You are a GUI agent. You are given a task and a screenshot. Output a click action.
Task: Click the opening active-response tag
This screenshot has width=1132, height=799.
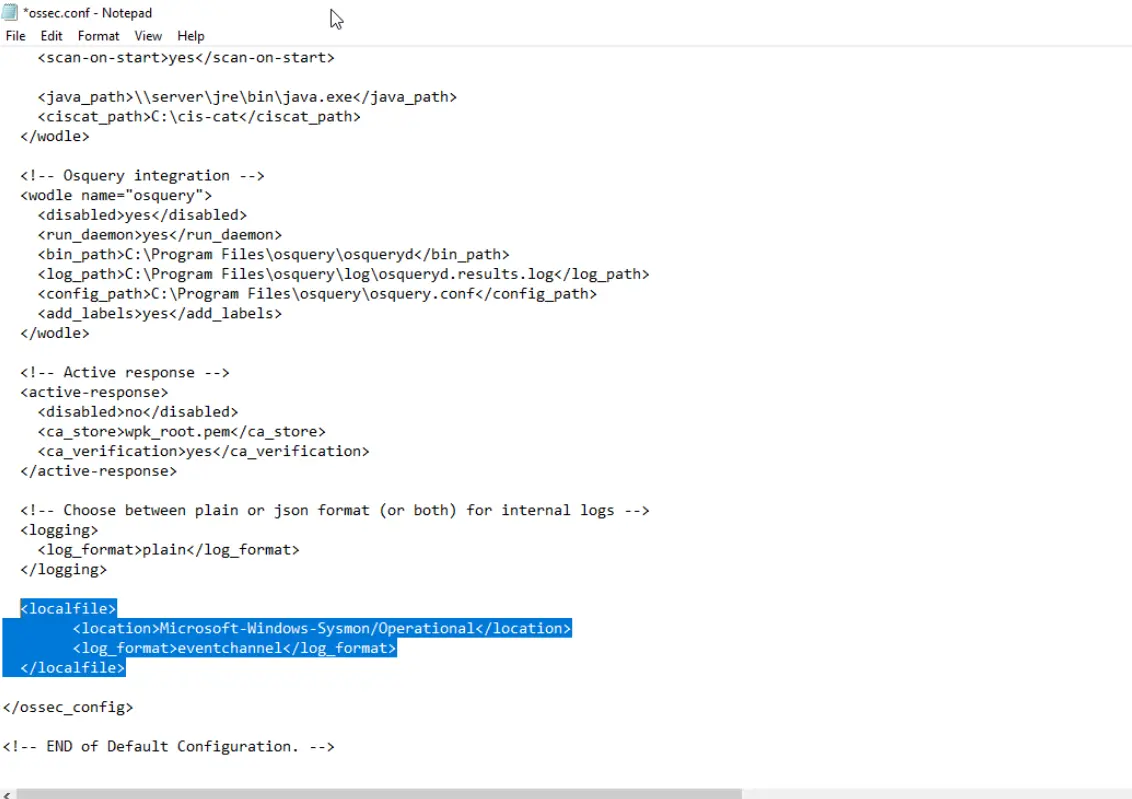coord(94,392)
